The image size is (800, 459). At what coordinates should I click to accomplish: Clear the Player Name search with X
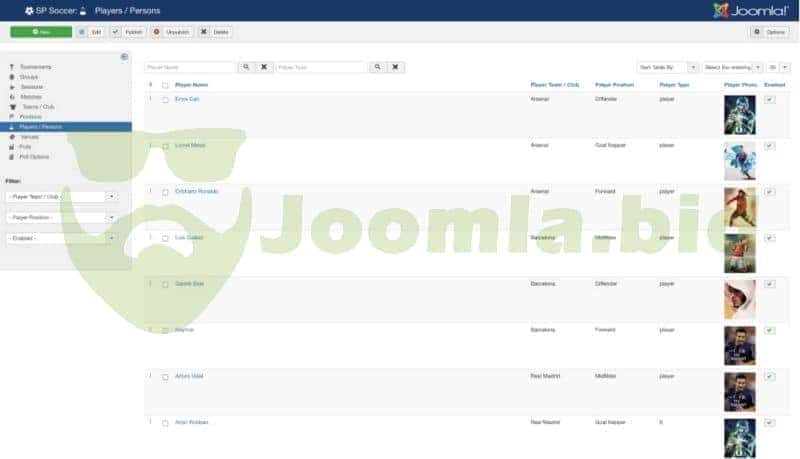pos(263,67)
